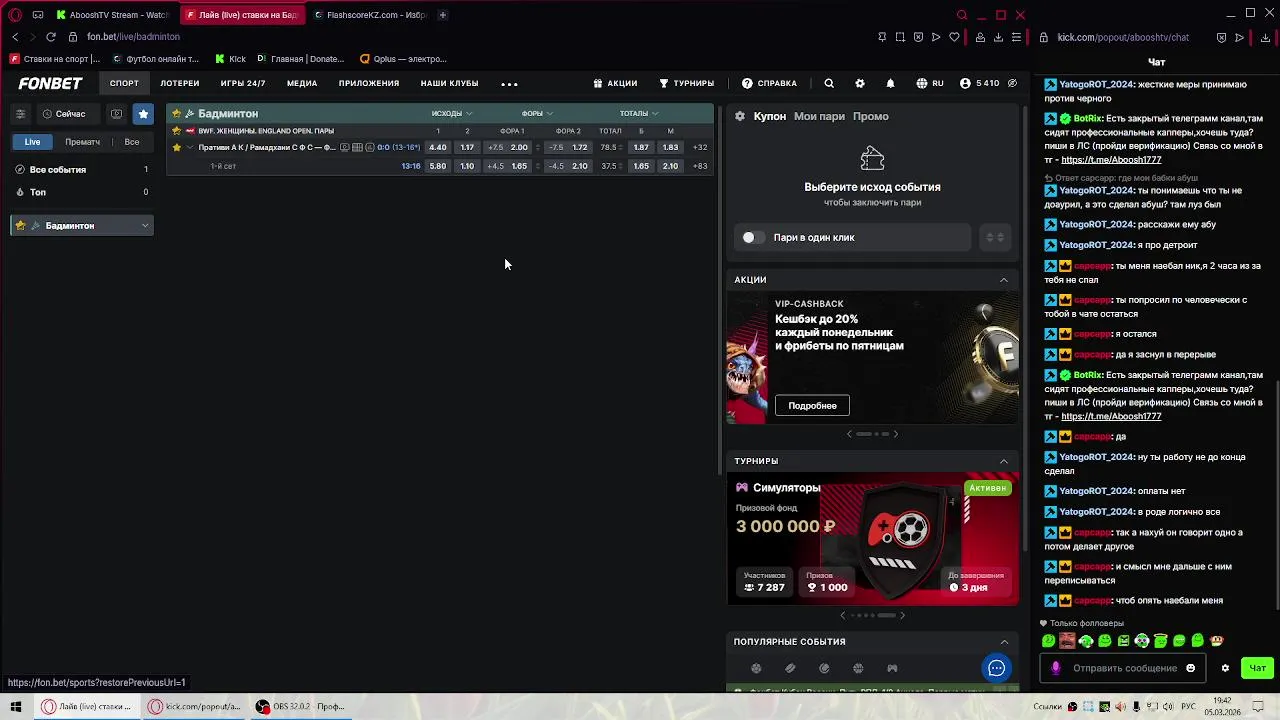Click the Отправить сообщение chat input

coord(1125,668)
